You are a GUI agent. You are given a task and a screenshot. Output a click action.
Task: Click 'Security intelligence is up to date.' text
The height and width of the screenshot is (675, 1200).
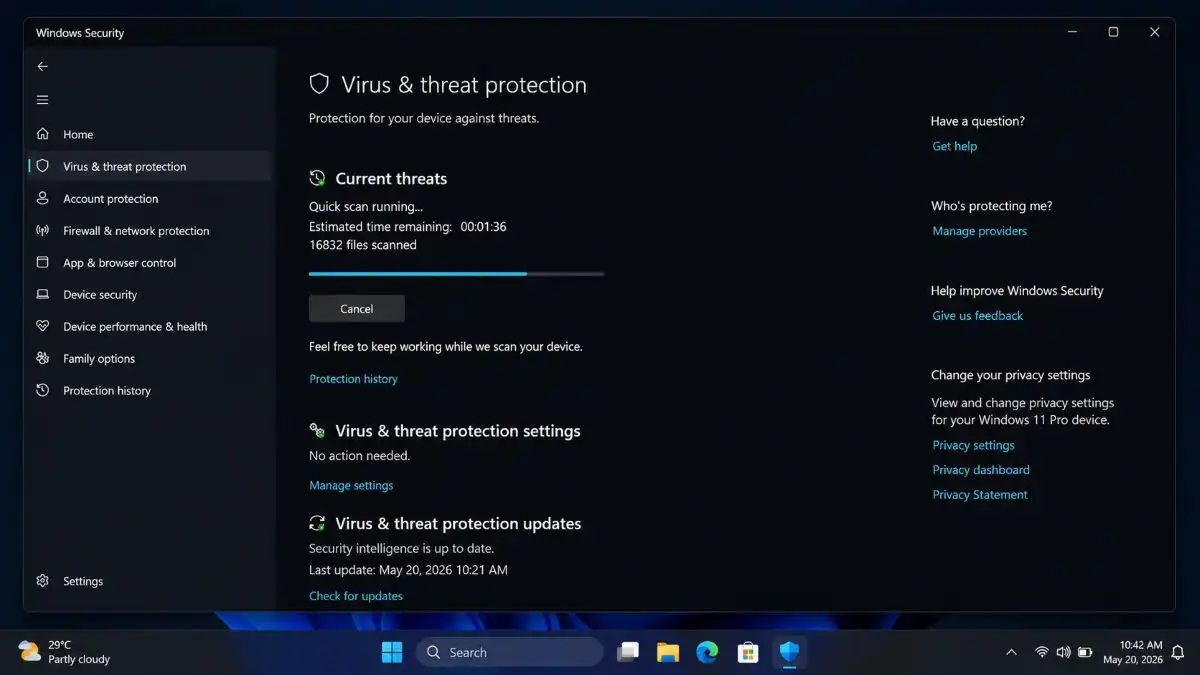tap(402, 548)
